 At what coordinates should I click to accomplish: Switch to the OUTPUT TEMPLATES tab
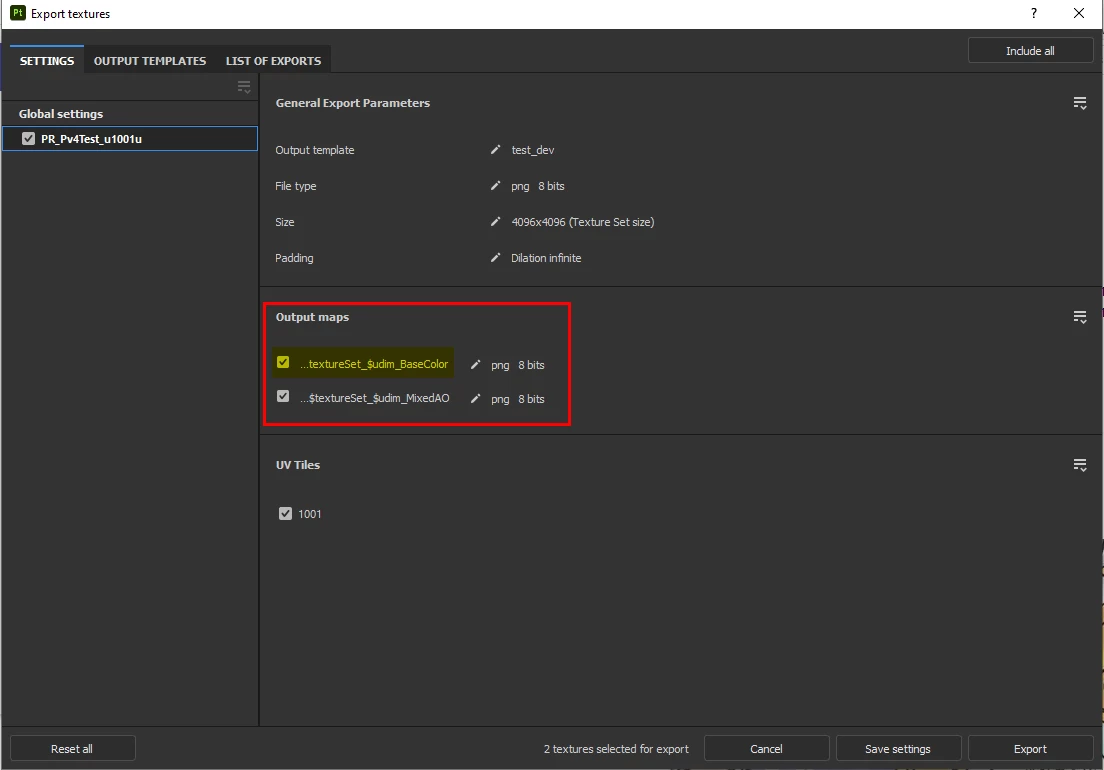[150, 61]
